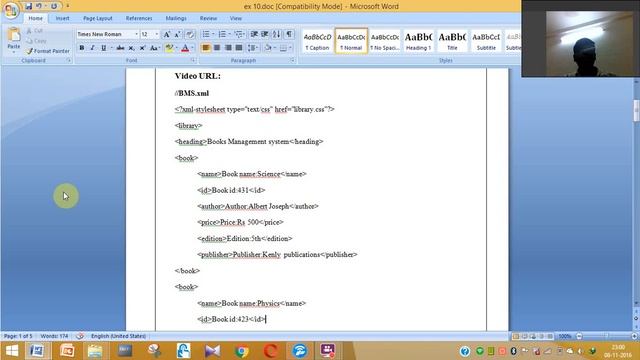Apply the yellow text highlight color

click(x=169, y=48)
